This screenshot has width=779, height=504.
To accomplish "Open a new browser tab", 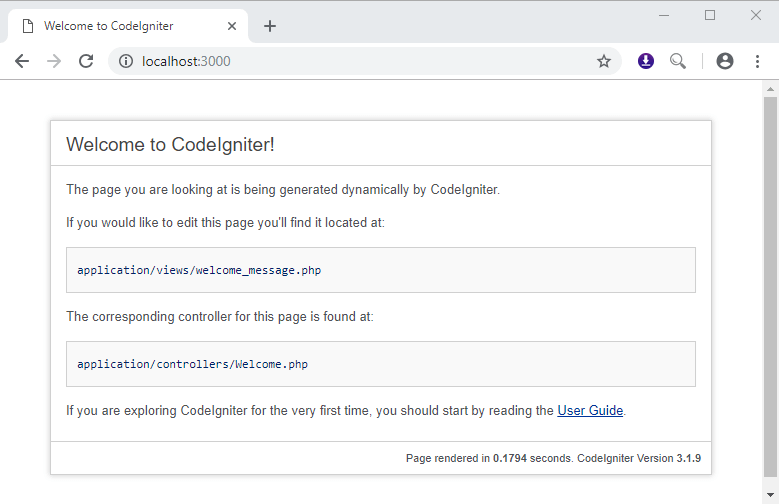I will pos(270,26).
